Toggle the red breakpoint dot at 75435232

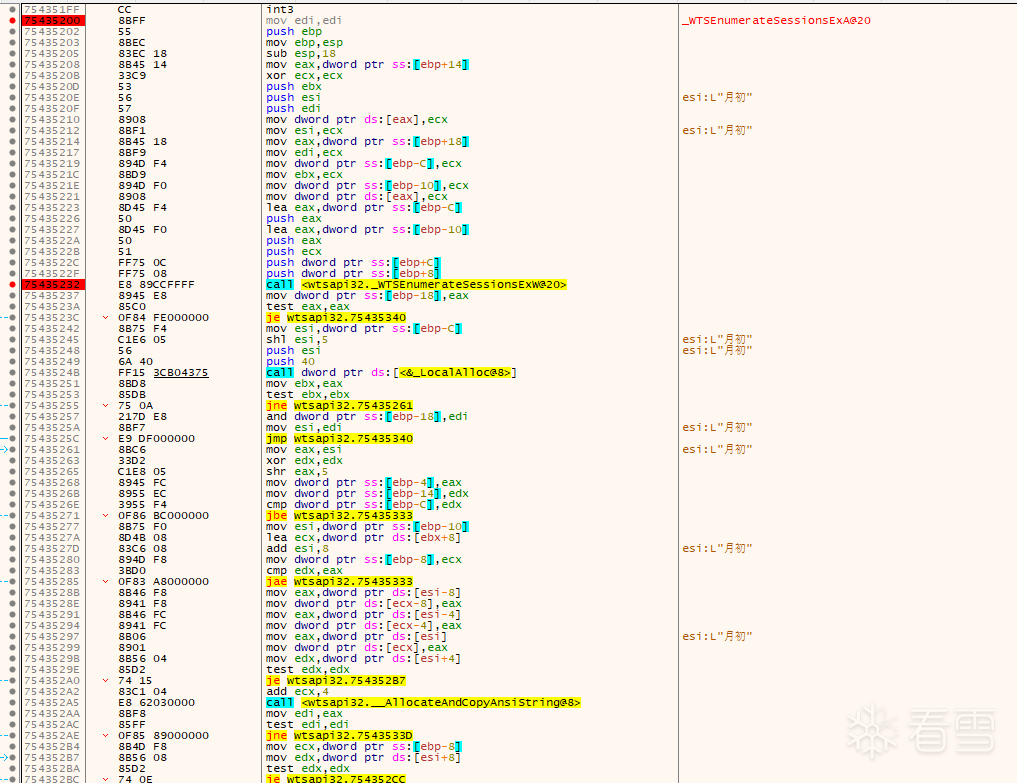(x=12, y=285)
